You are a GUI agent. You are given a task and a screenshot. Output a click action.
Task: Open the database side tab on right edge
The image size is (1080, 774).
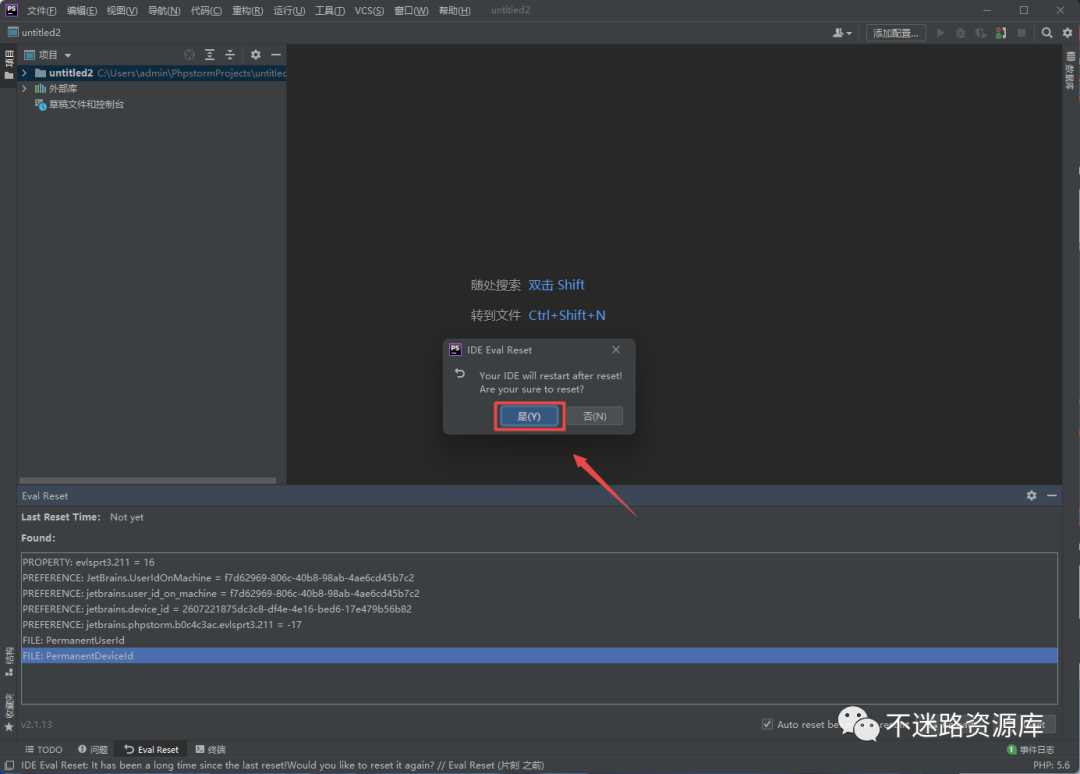[1070, 70]
